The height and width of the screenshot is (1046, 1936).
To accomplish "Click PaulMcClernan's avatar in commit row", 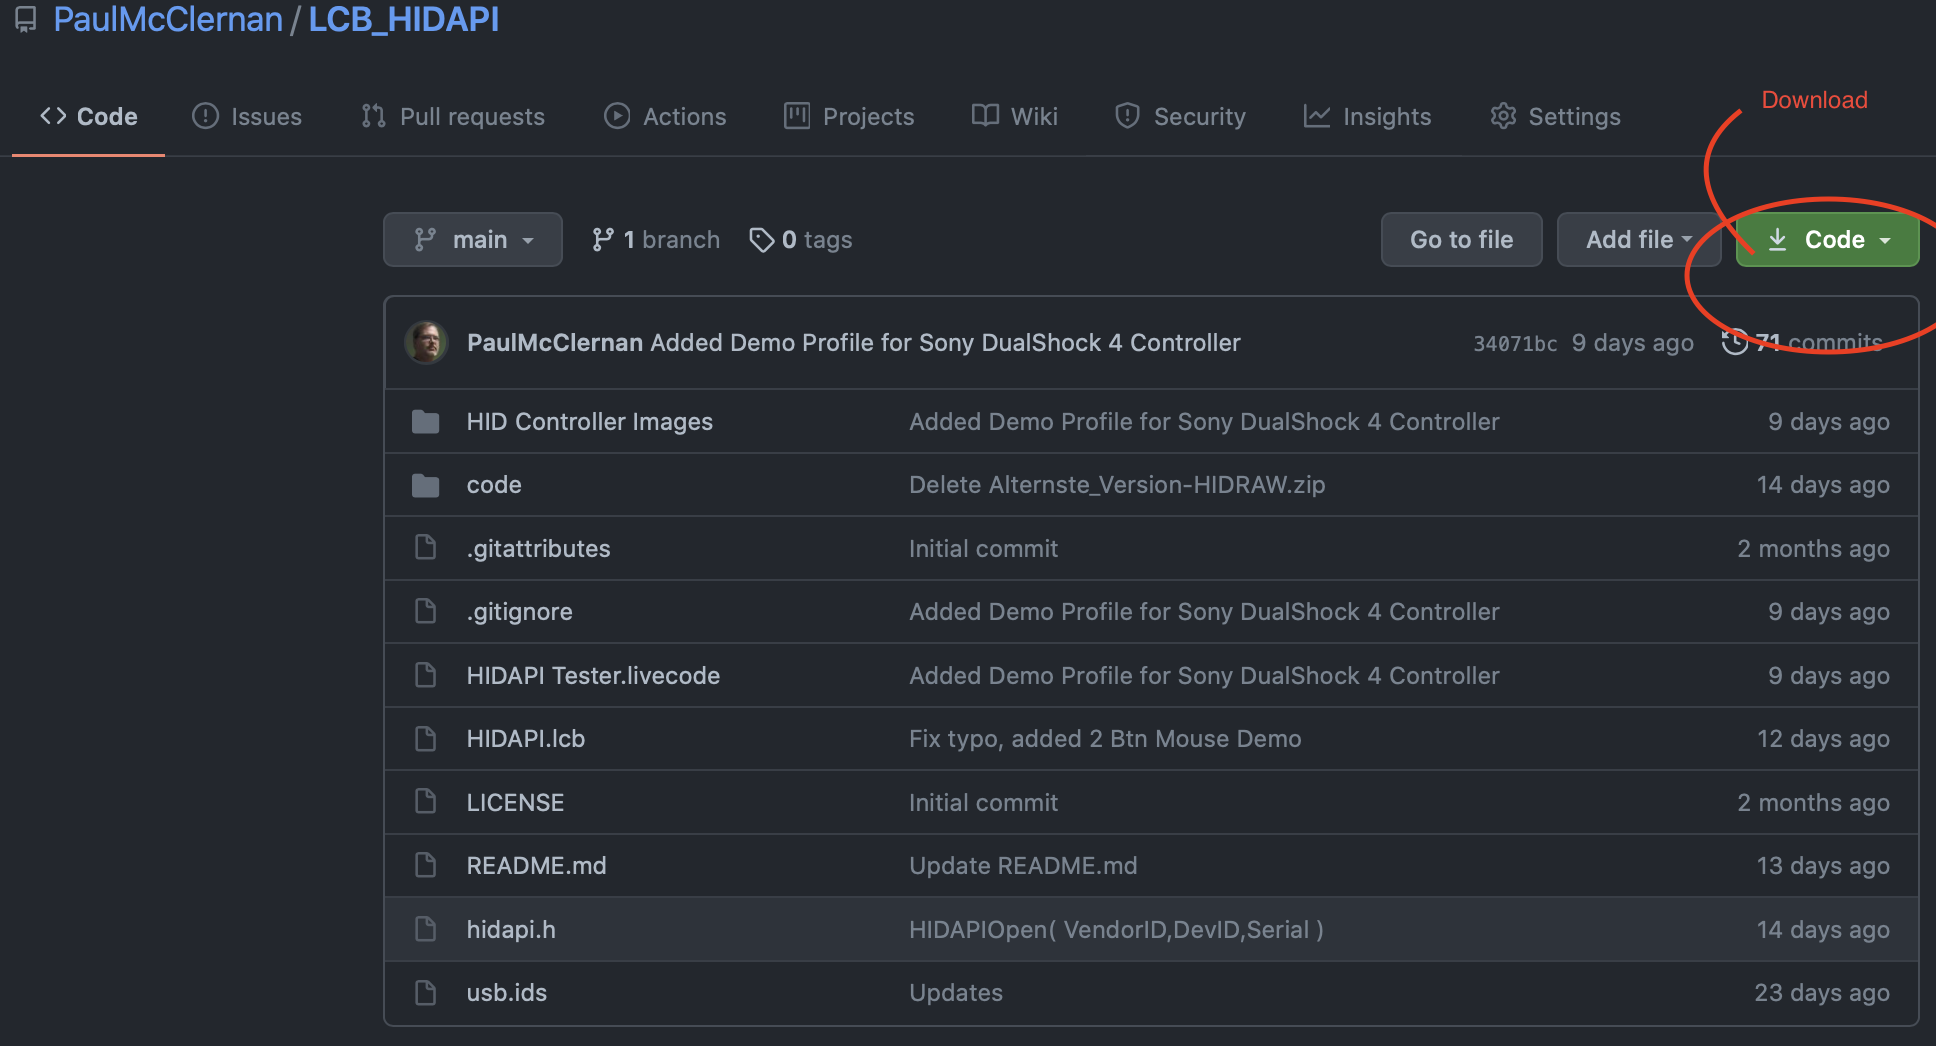I will pos(426,342).
